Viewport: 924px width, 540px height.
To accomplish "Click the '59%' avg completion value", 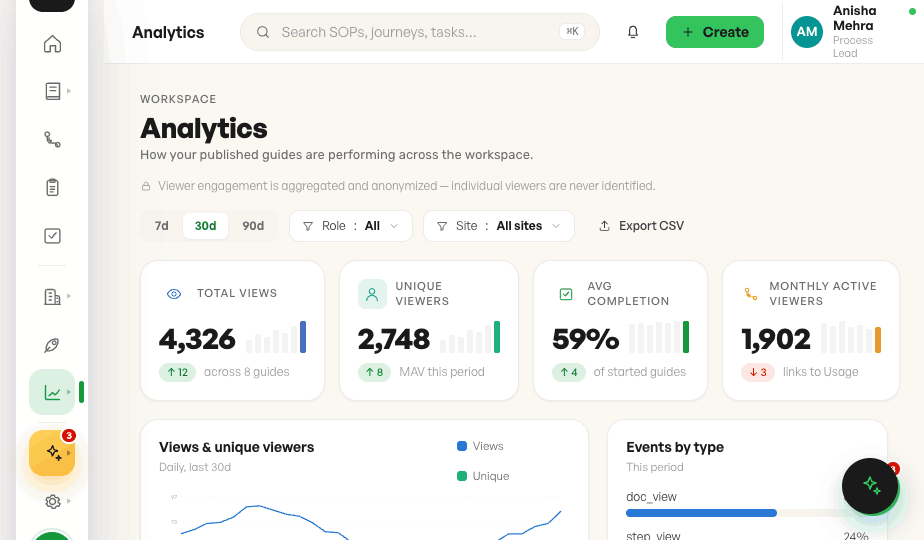I will point(586,339).
